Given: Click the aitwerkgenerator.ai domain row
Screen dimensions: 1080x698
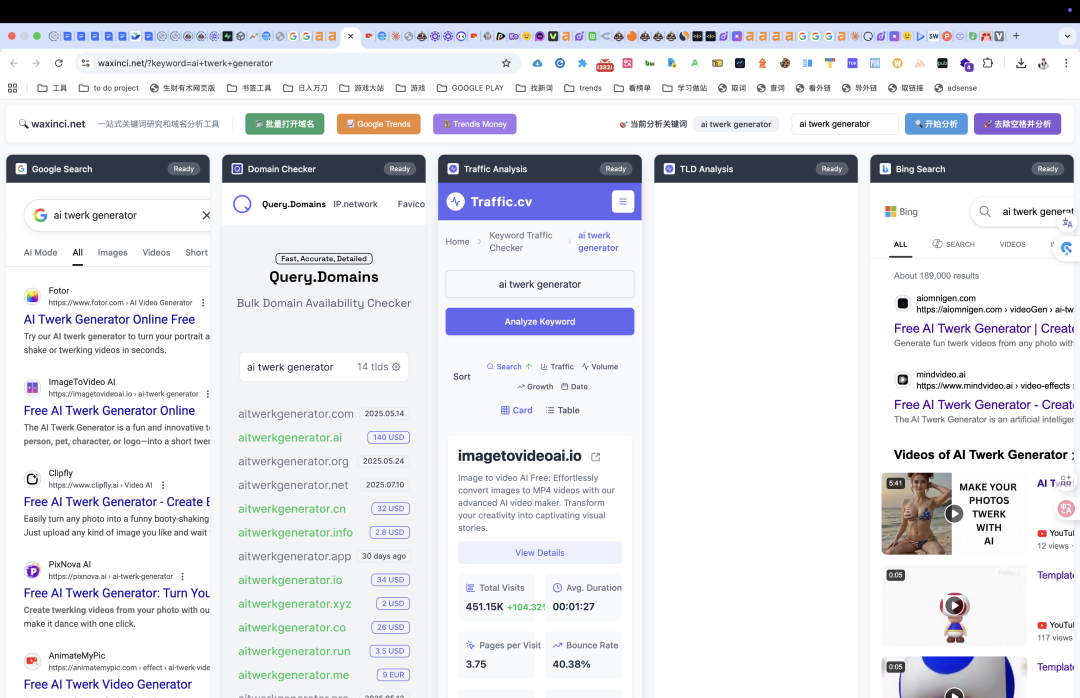Looking at the screenshot, I should 324,438.
